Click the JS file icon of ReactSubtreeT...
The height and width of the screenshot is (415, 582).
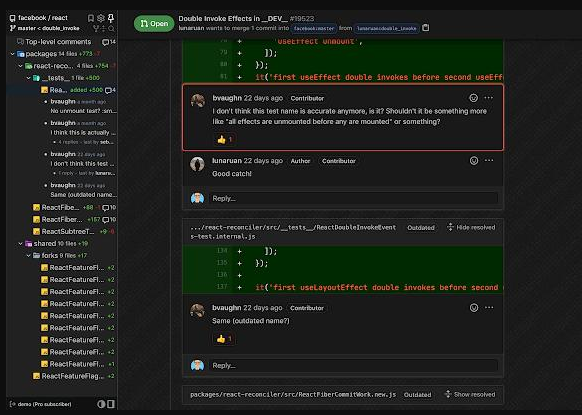coord(36,232)
